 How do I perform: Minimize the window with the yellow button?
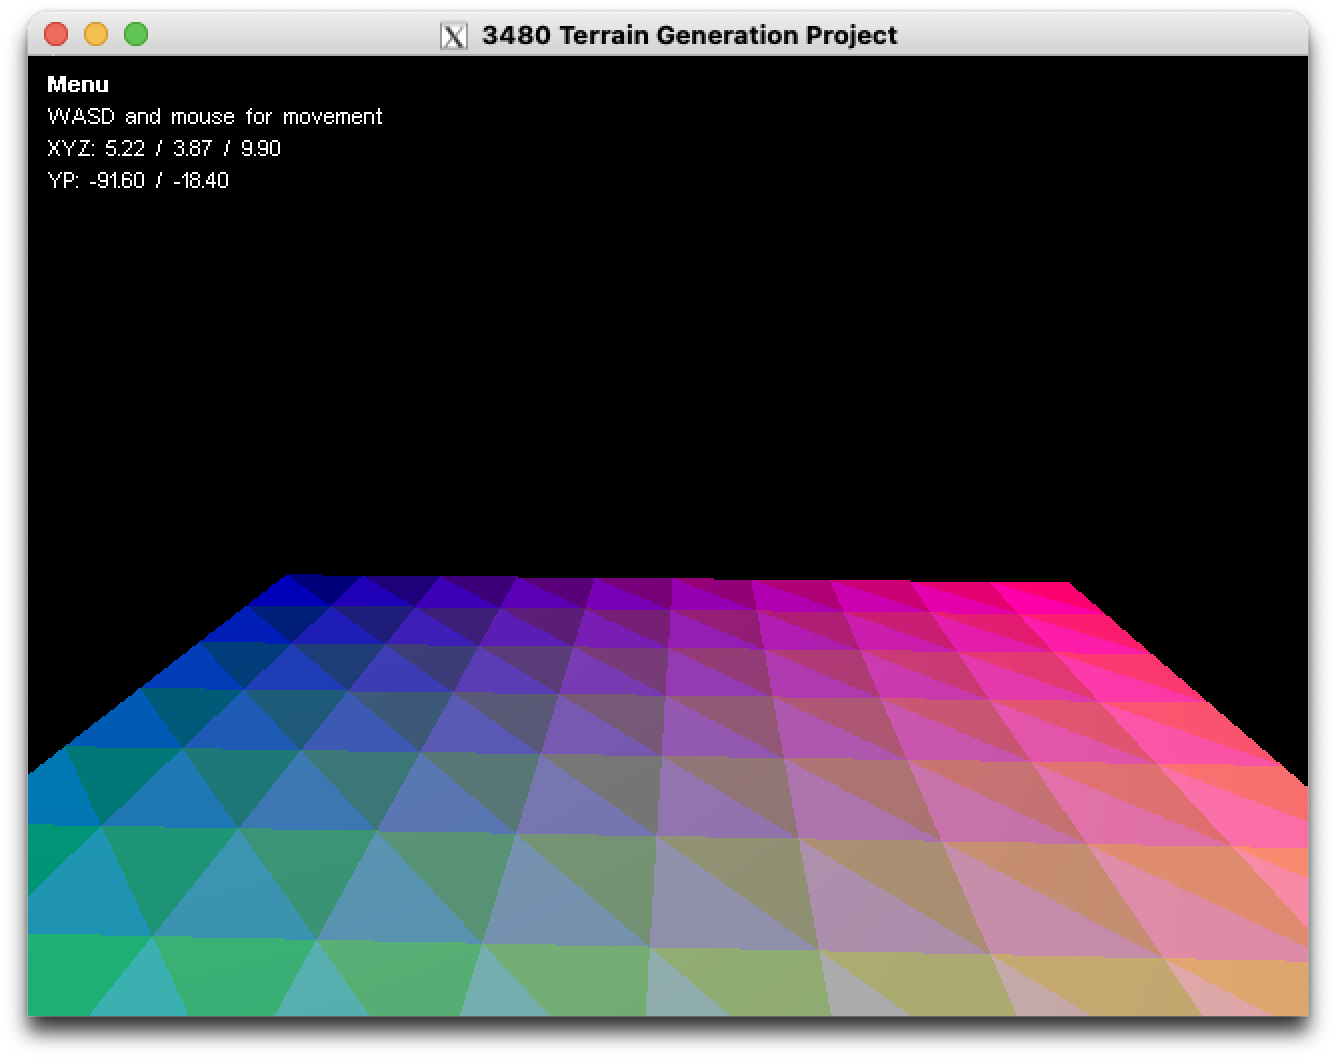(x=96, y=35)
